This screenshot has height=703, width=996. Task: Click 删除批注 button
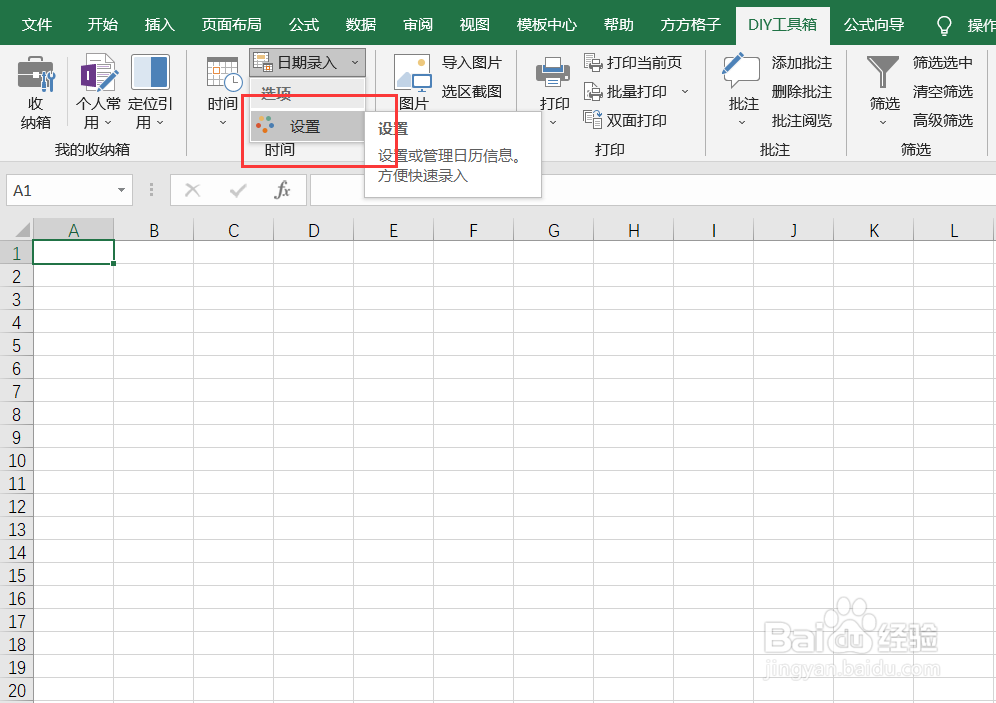point(802,92)
